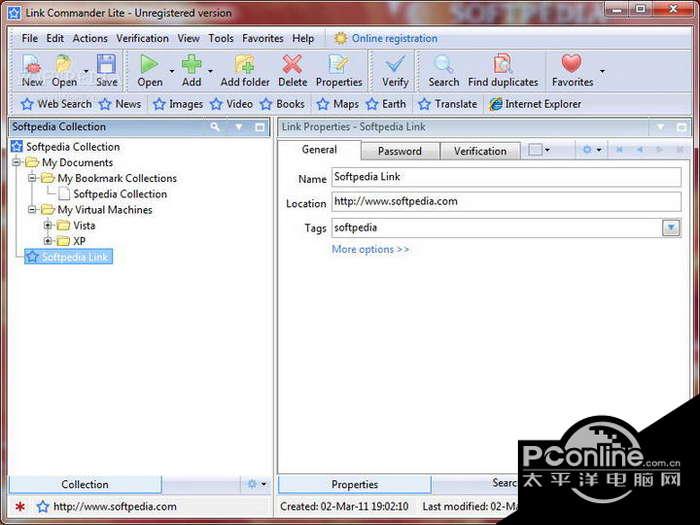Open dropdown arrow next to green Open link
This screenshot has width=700, height=525.
pos(172,71)
